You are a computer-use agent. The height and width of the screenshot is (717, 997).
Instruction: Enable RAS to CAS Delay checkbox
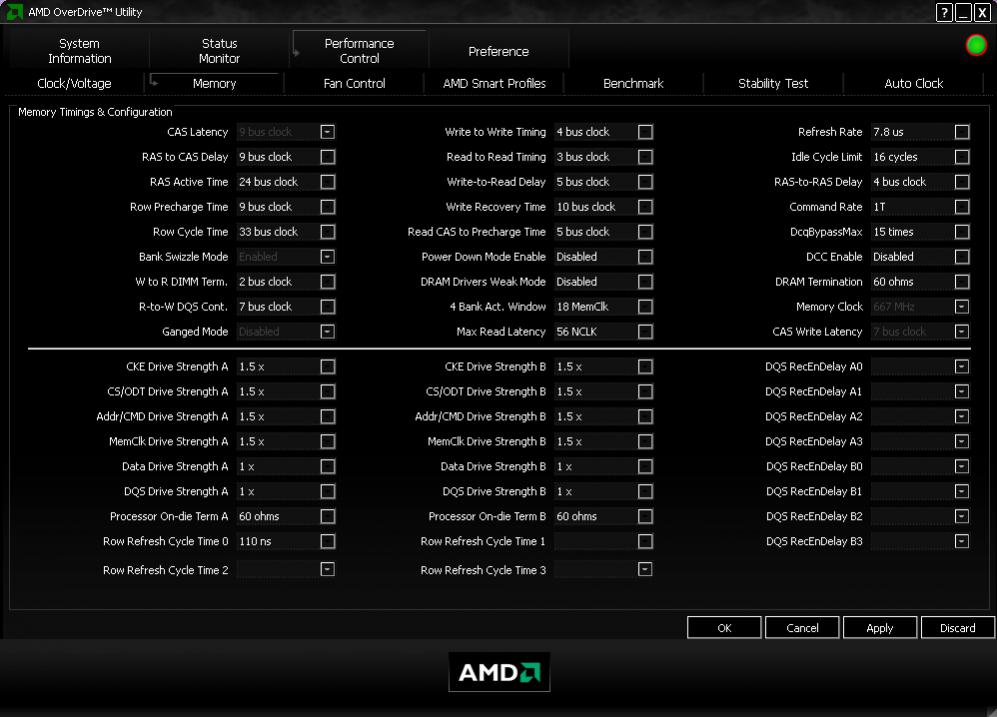(x=327, y=157)
